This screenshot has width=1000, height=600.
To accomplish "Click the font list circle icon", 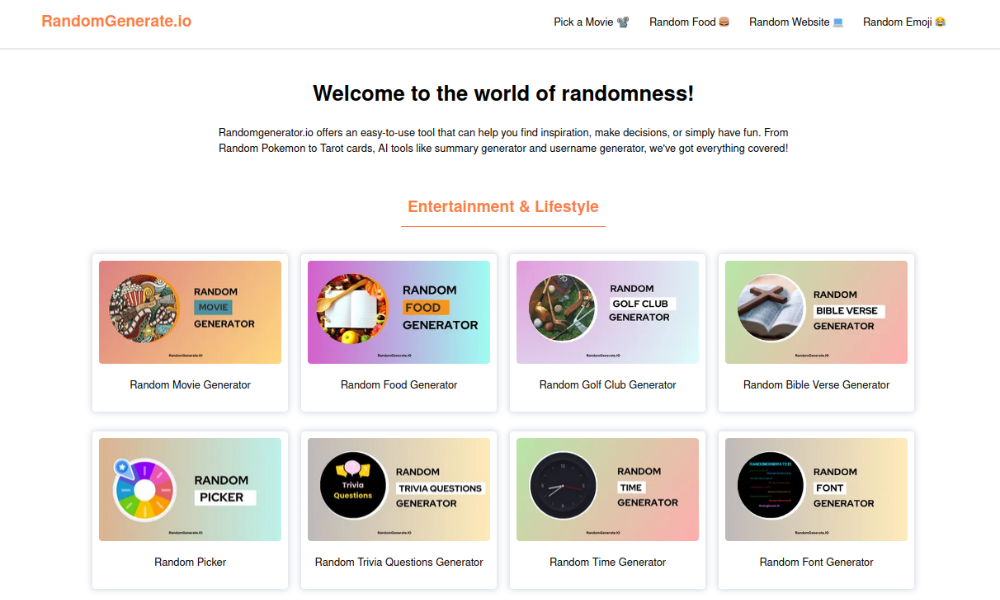I will point(771,487).
